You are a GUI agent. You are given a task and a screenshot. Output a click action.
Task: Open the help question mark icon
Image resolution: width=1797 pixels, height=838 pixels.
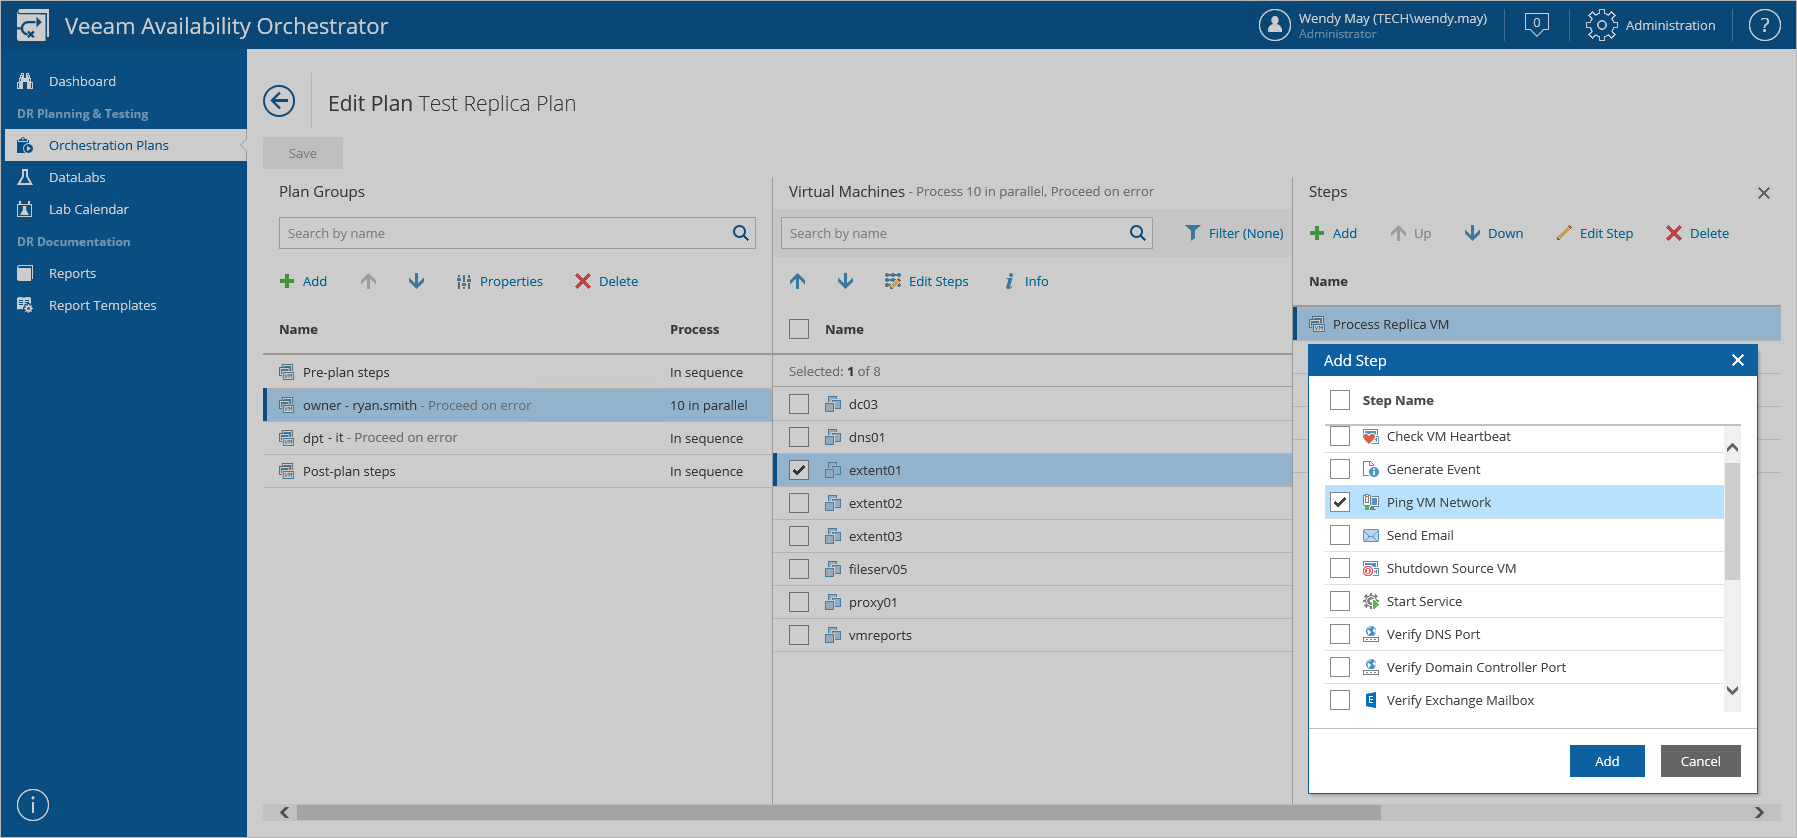[x=1764, y=25]
